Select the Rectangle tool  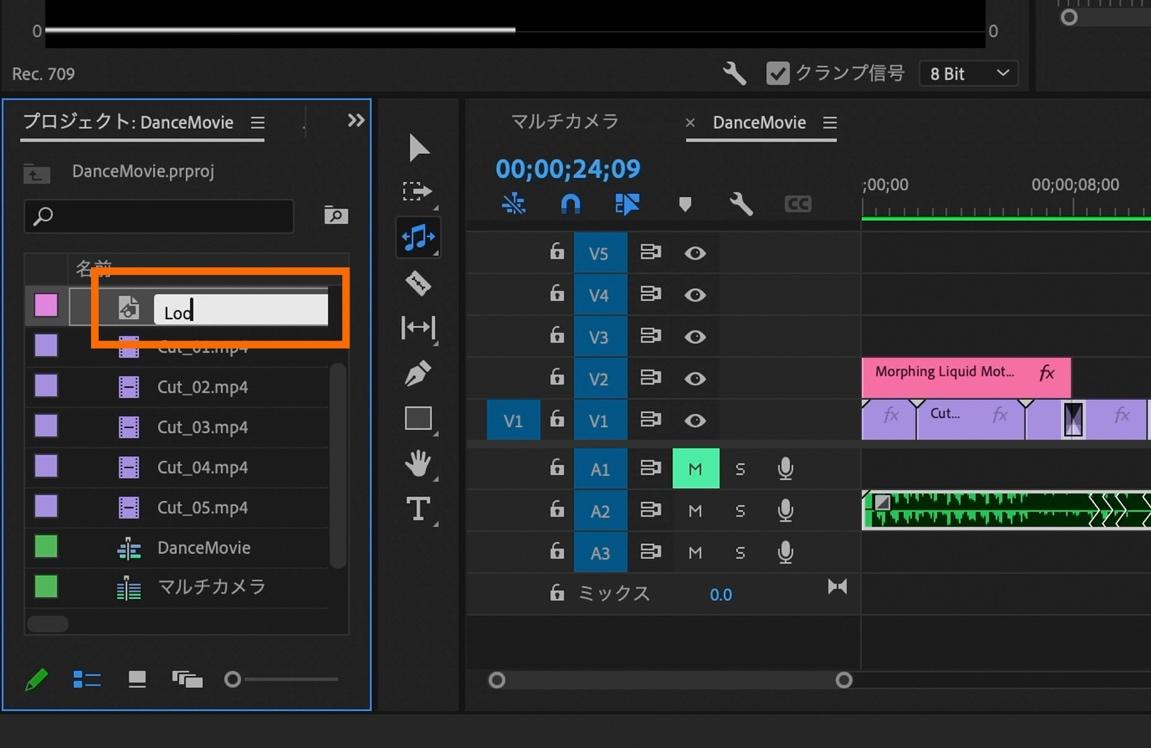click(418, 418)
